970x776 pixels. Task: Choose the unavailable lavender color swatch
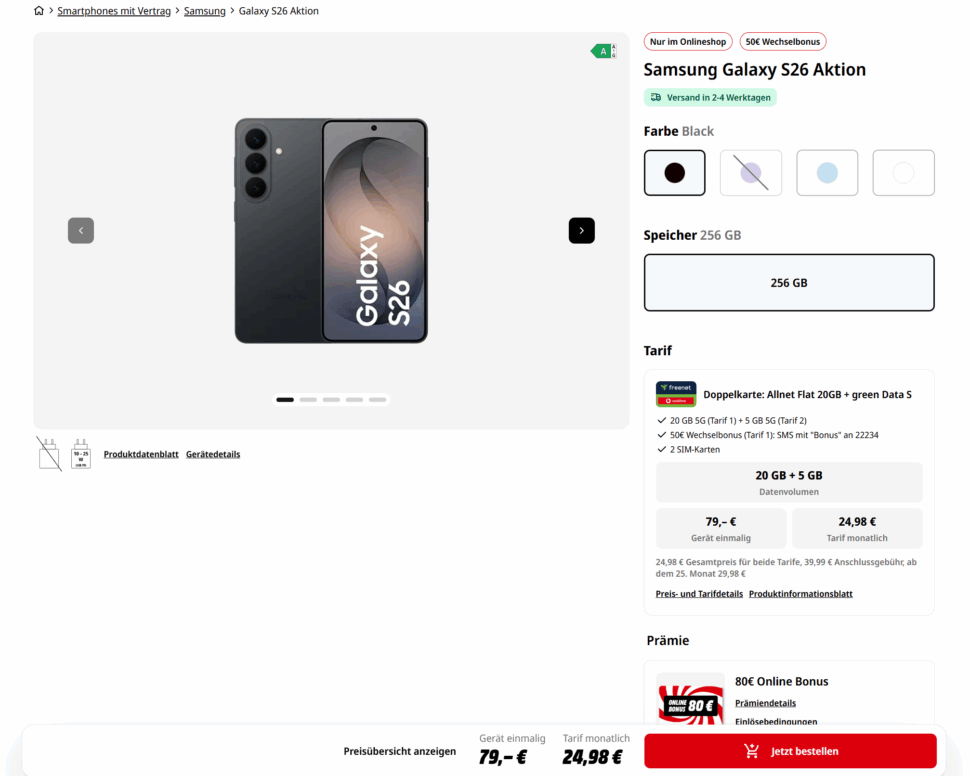pyautogui.click(x=751, y=173)
